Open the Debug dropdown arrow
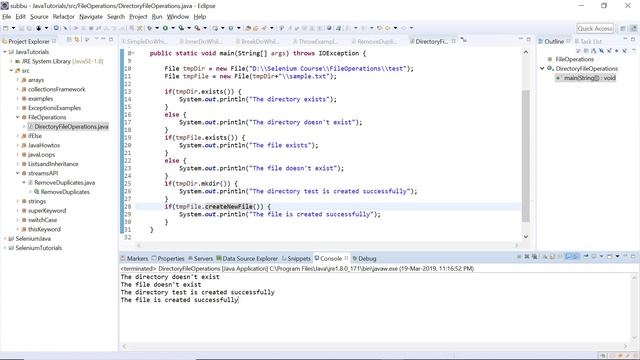This screenshot has width=640, height=360. click(157, 28)
